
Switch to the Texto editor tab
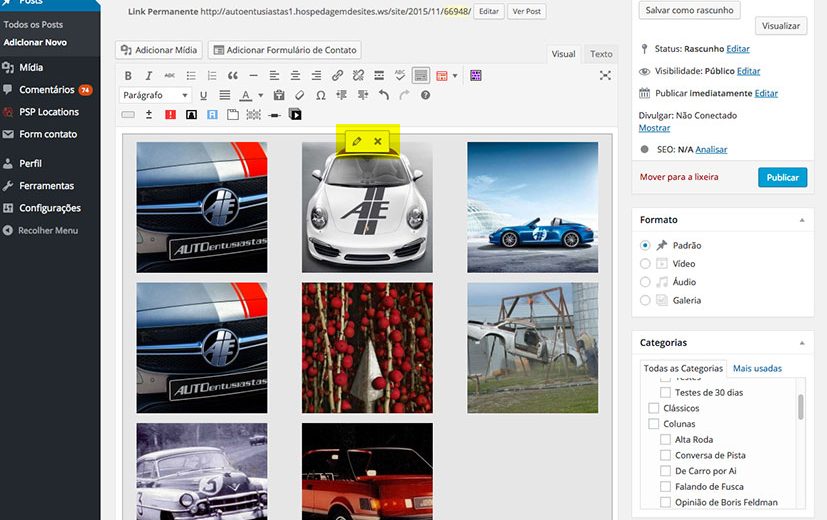601,54
